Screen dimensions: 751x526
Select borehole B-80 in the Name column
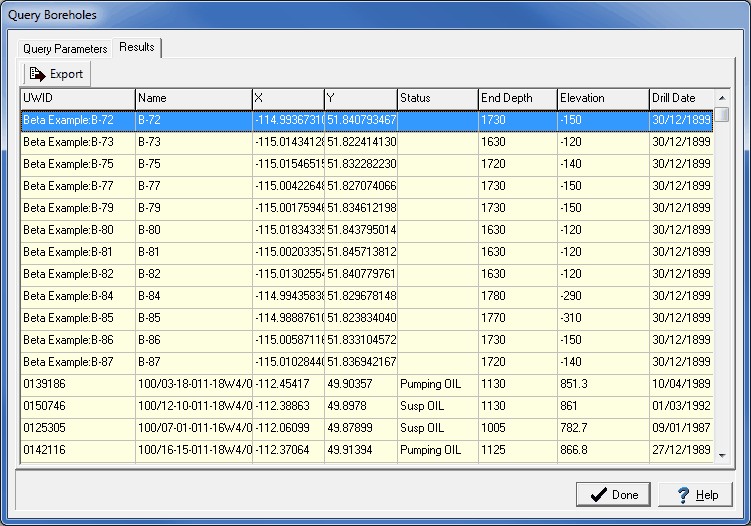pyautogui.click(x=193, y=230)
